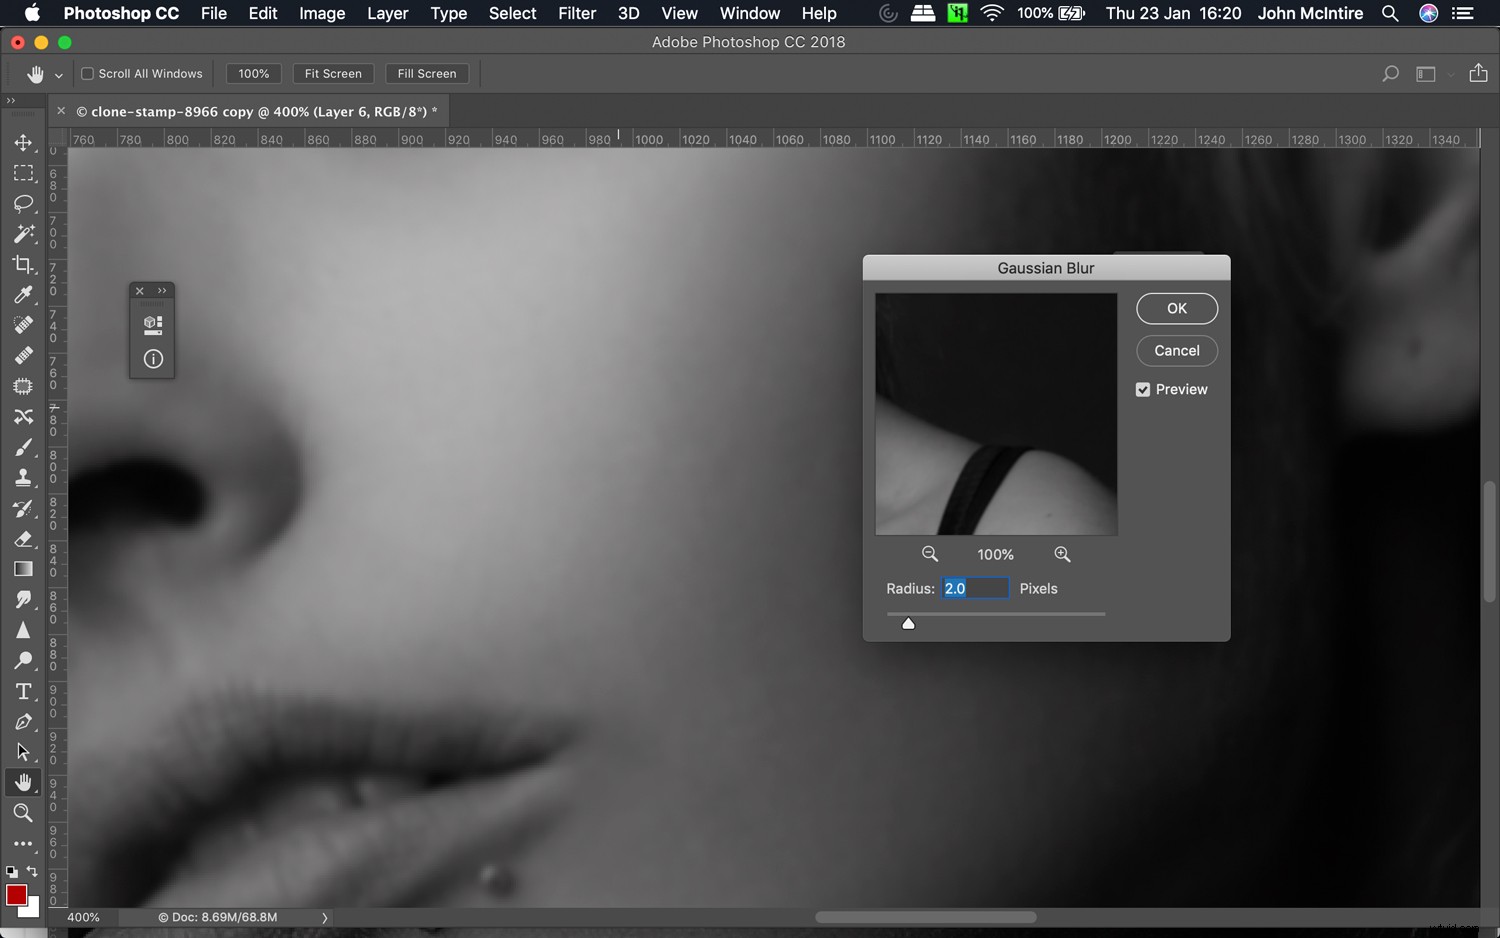The height and width of the screenshot is (938, 1500).
Task: Select the Move tool
Action: 24,143
